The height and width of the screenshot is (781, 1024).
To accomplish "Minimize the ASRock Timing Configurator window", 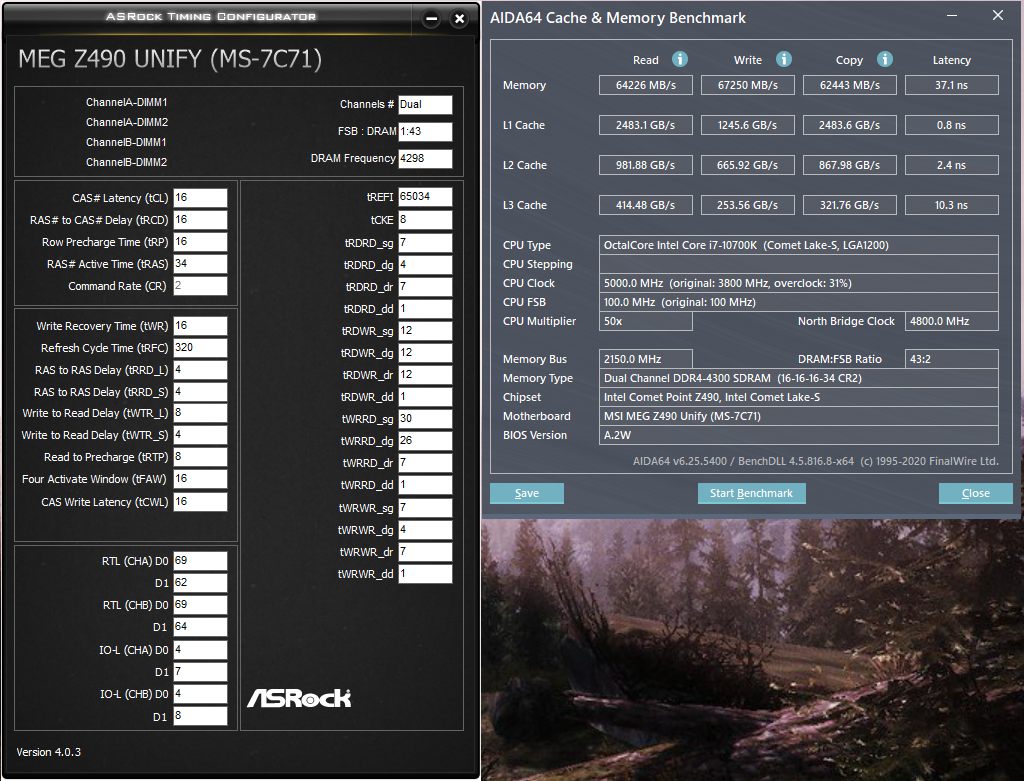I will point(431,19).
